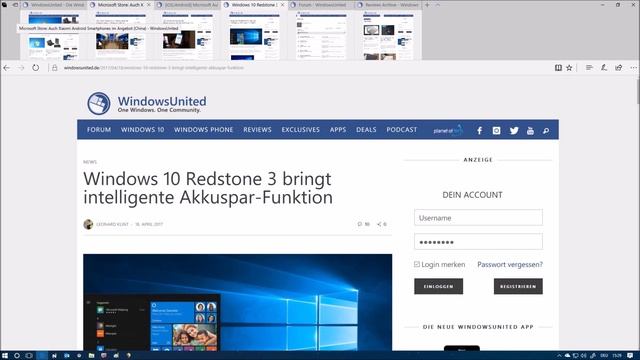Switch to Reviews Archive tab

coord(388,5)
